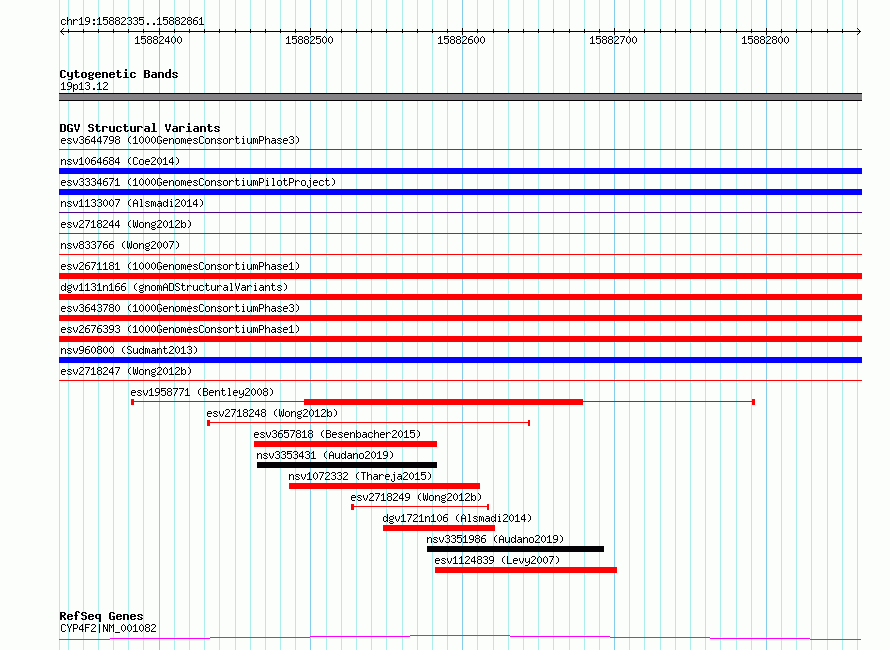Click the RefSeq Genes track title
Screen dimensions: 890x650
(101, 617)
